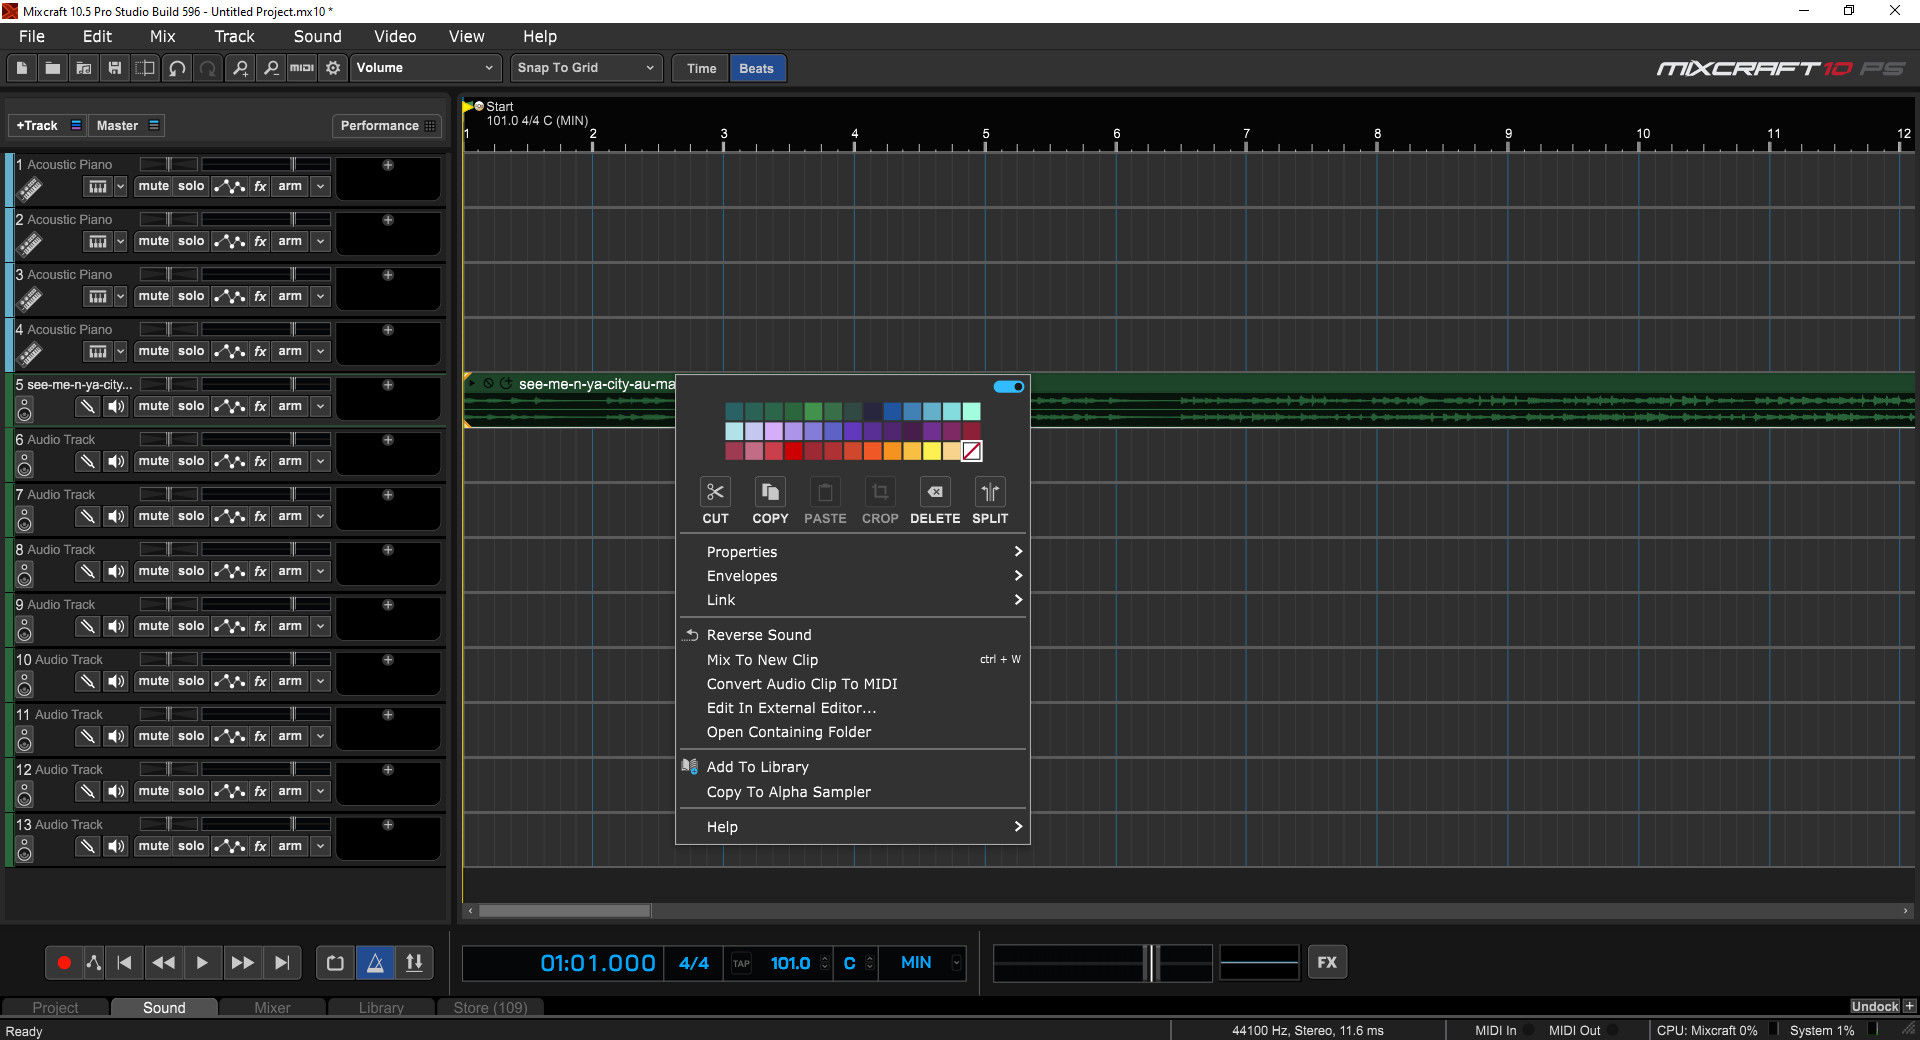Click the FX button in transport bar
The image size is (1920, 1040).
(1327, 962)
